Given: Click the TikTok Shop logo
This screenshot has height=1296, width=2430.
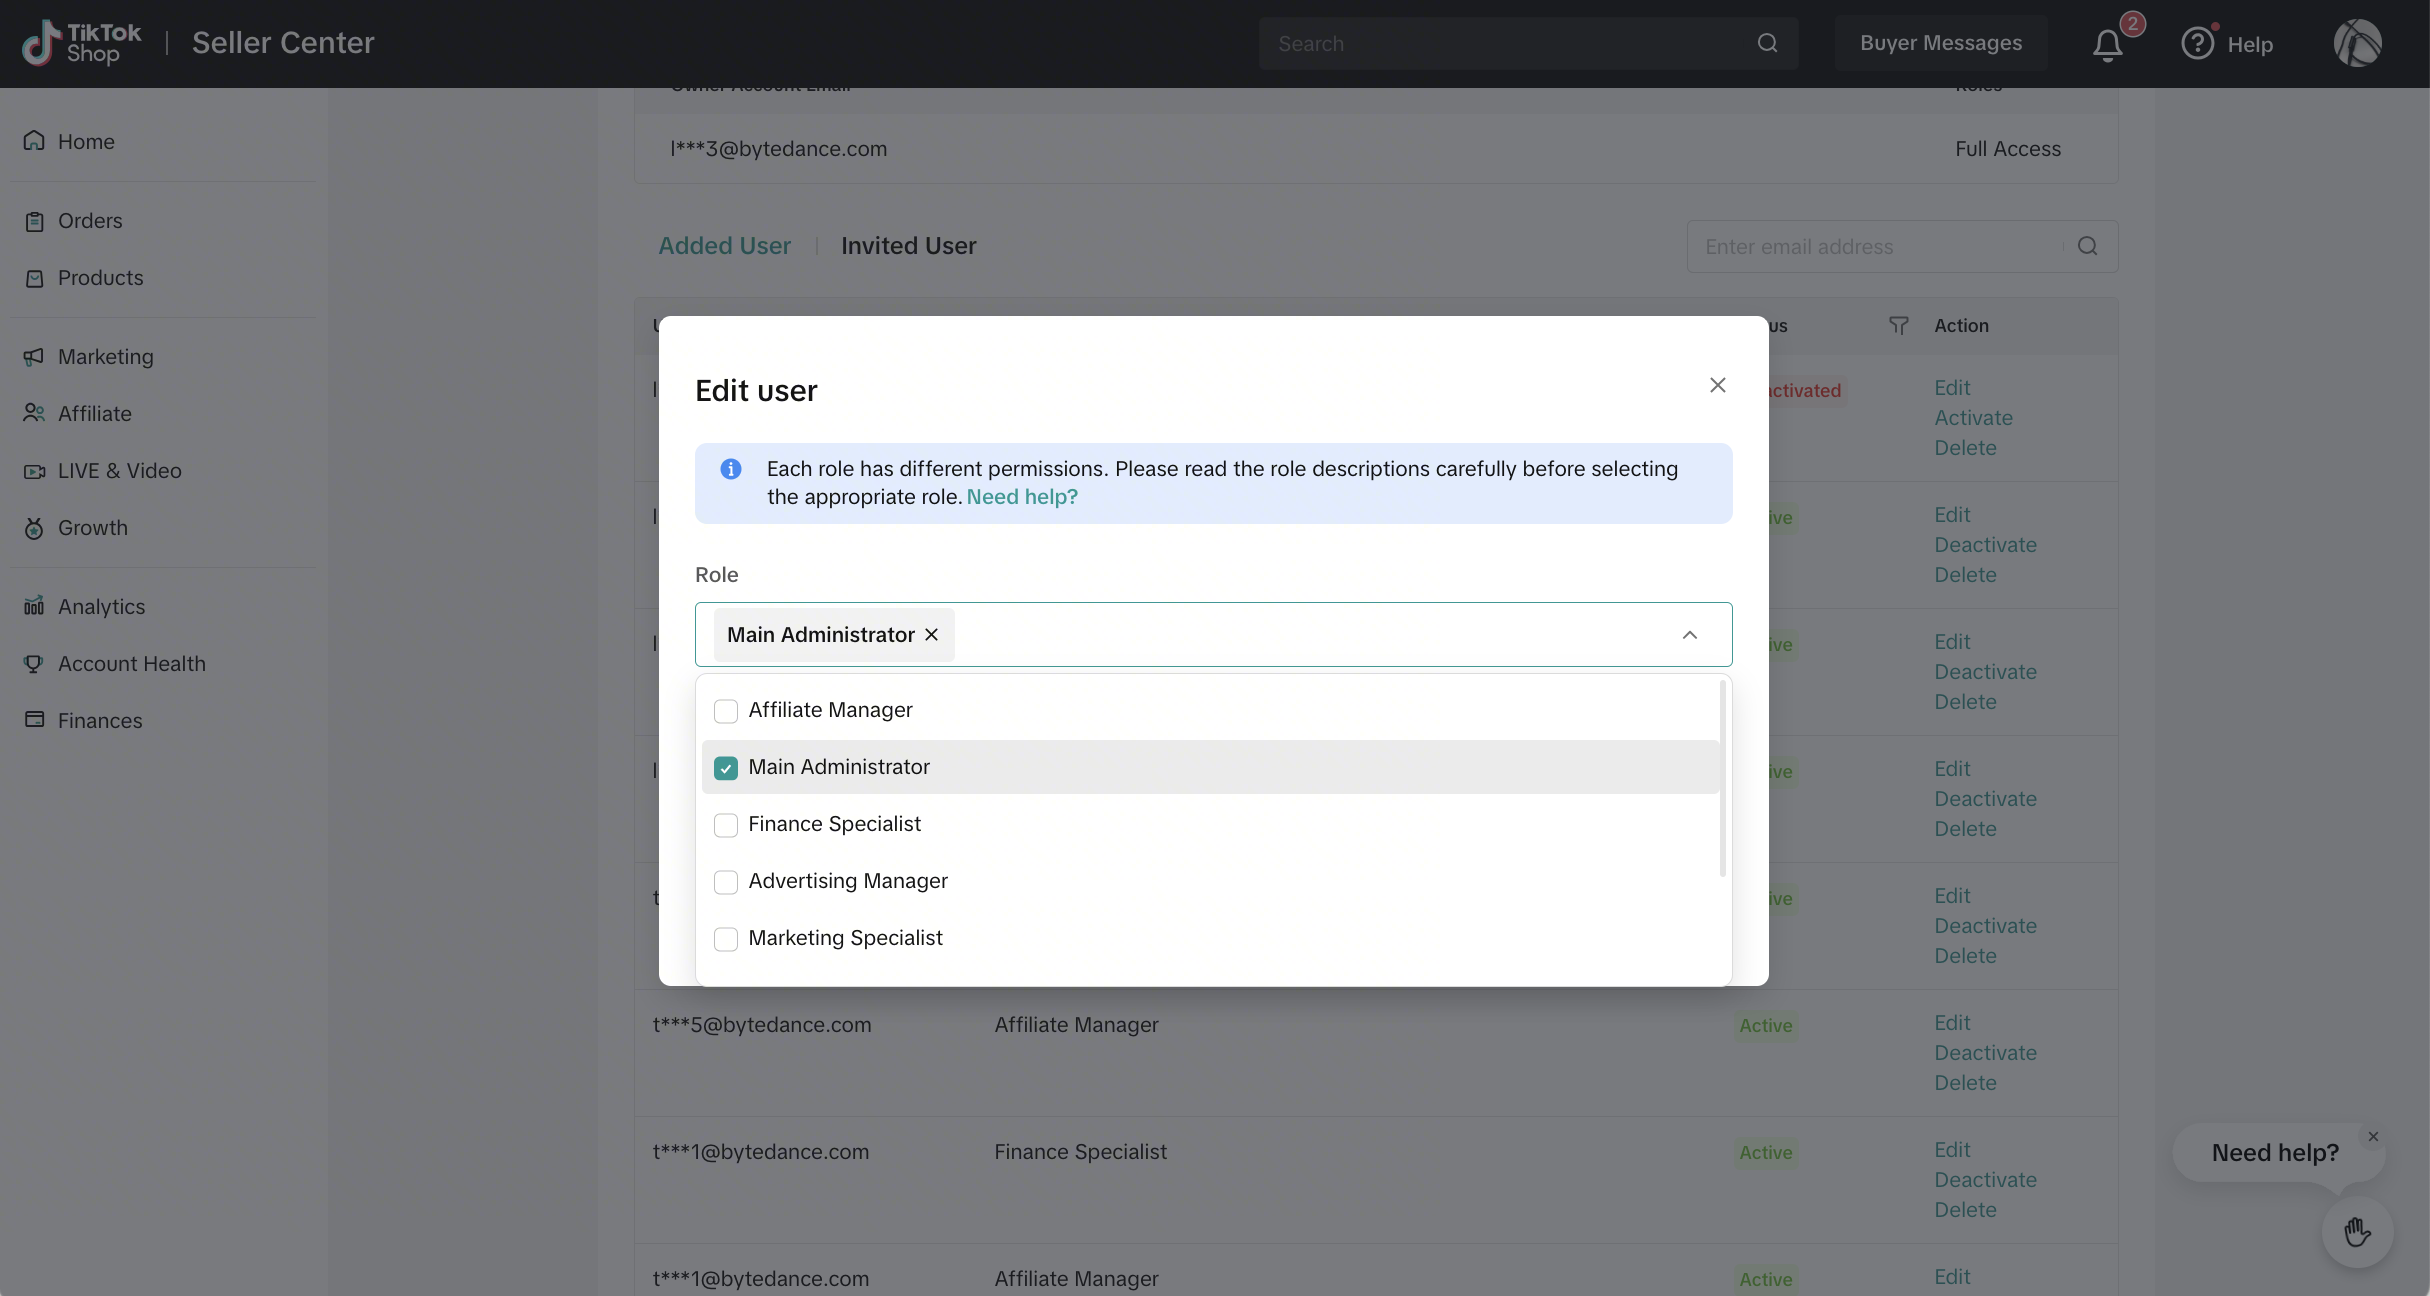Looking at the screenshot, I should [82, 43].
